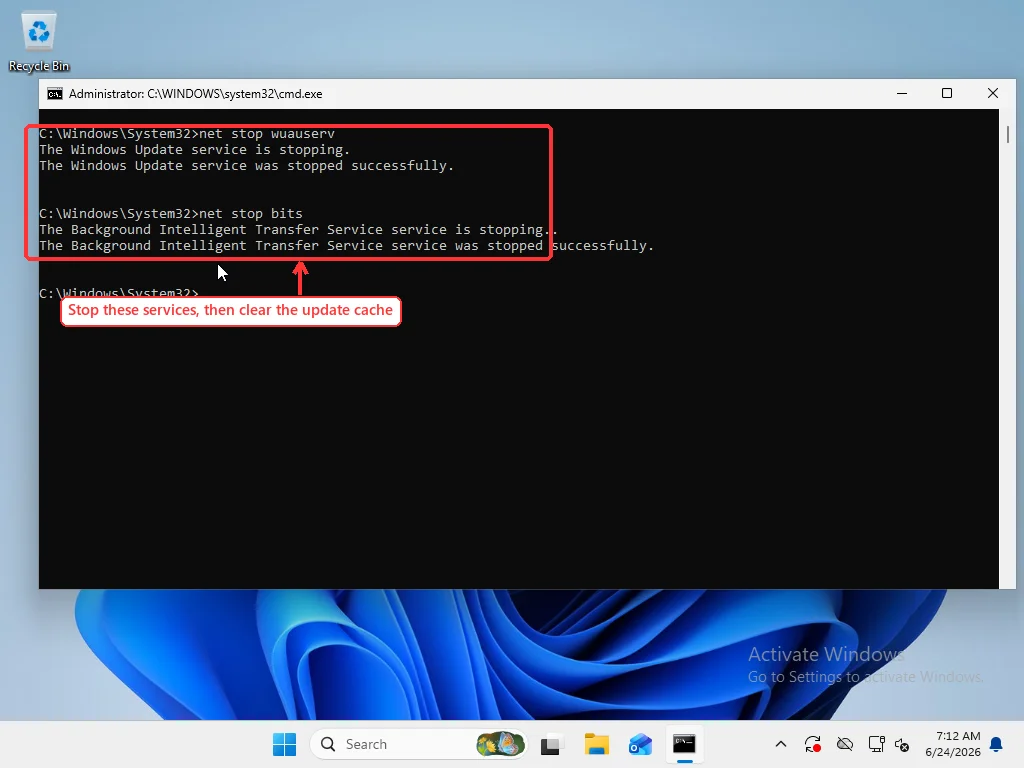This screenshot has width=1024, height=768.
Task: Open the notification bell icon
Action: point(996,744)
